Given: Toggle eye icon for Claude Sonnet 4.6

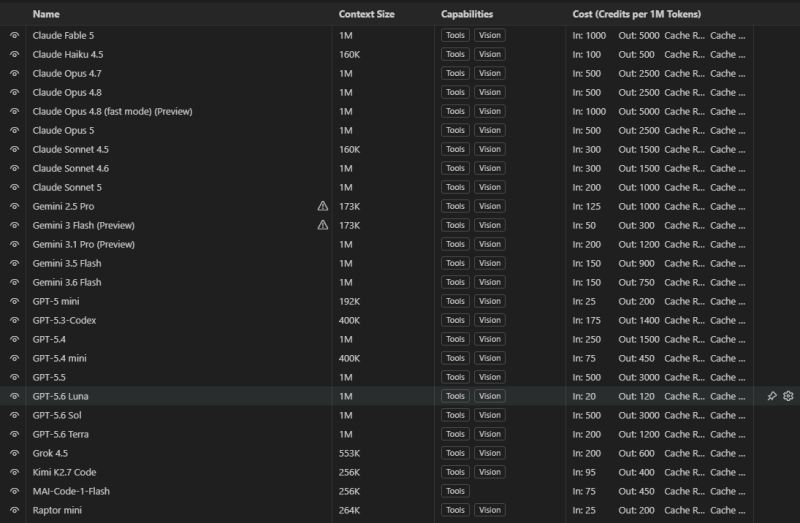Looking at the screenshot, I should tap(14, 168).
